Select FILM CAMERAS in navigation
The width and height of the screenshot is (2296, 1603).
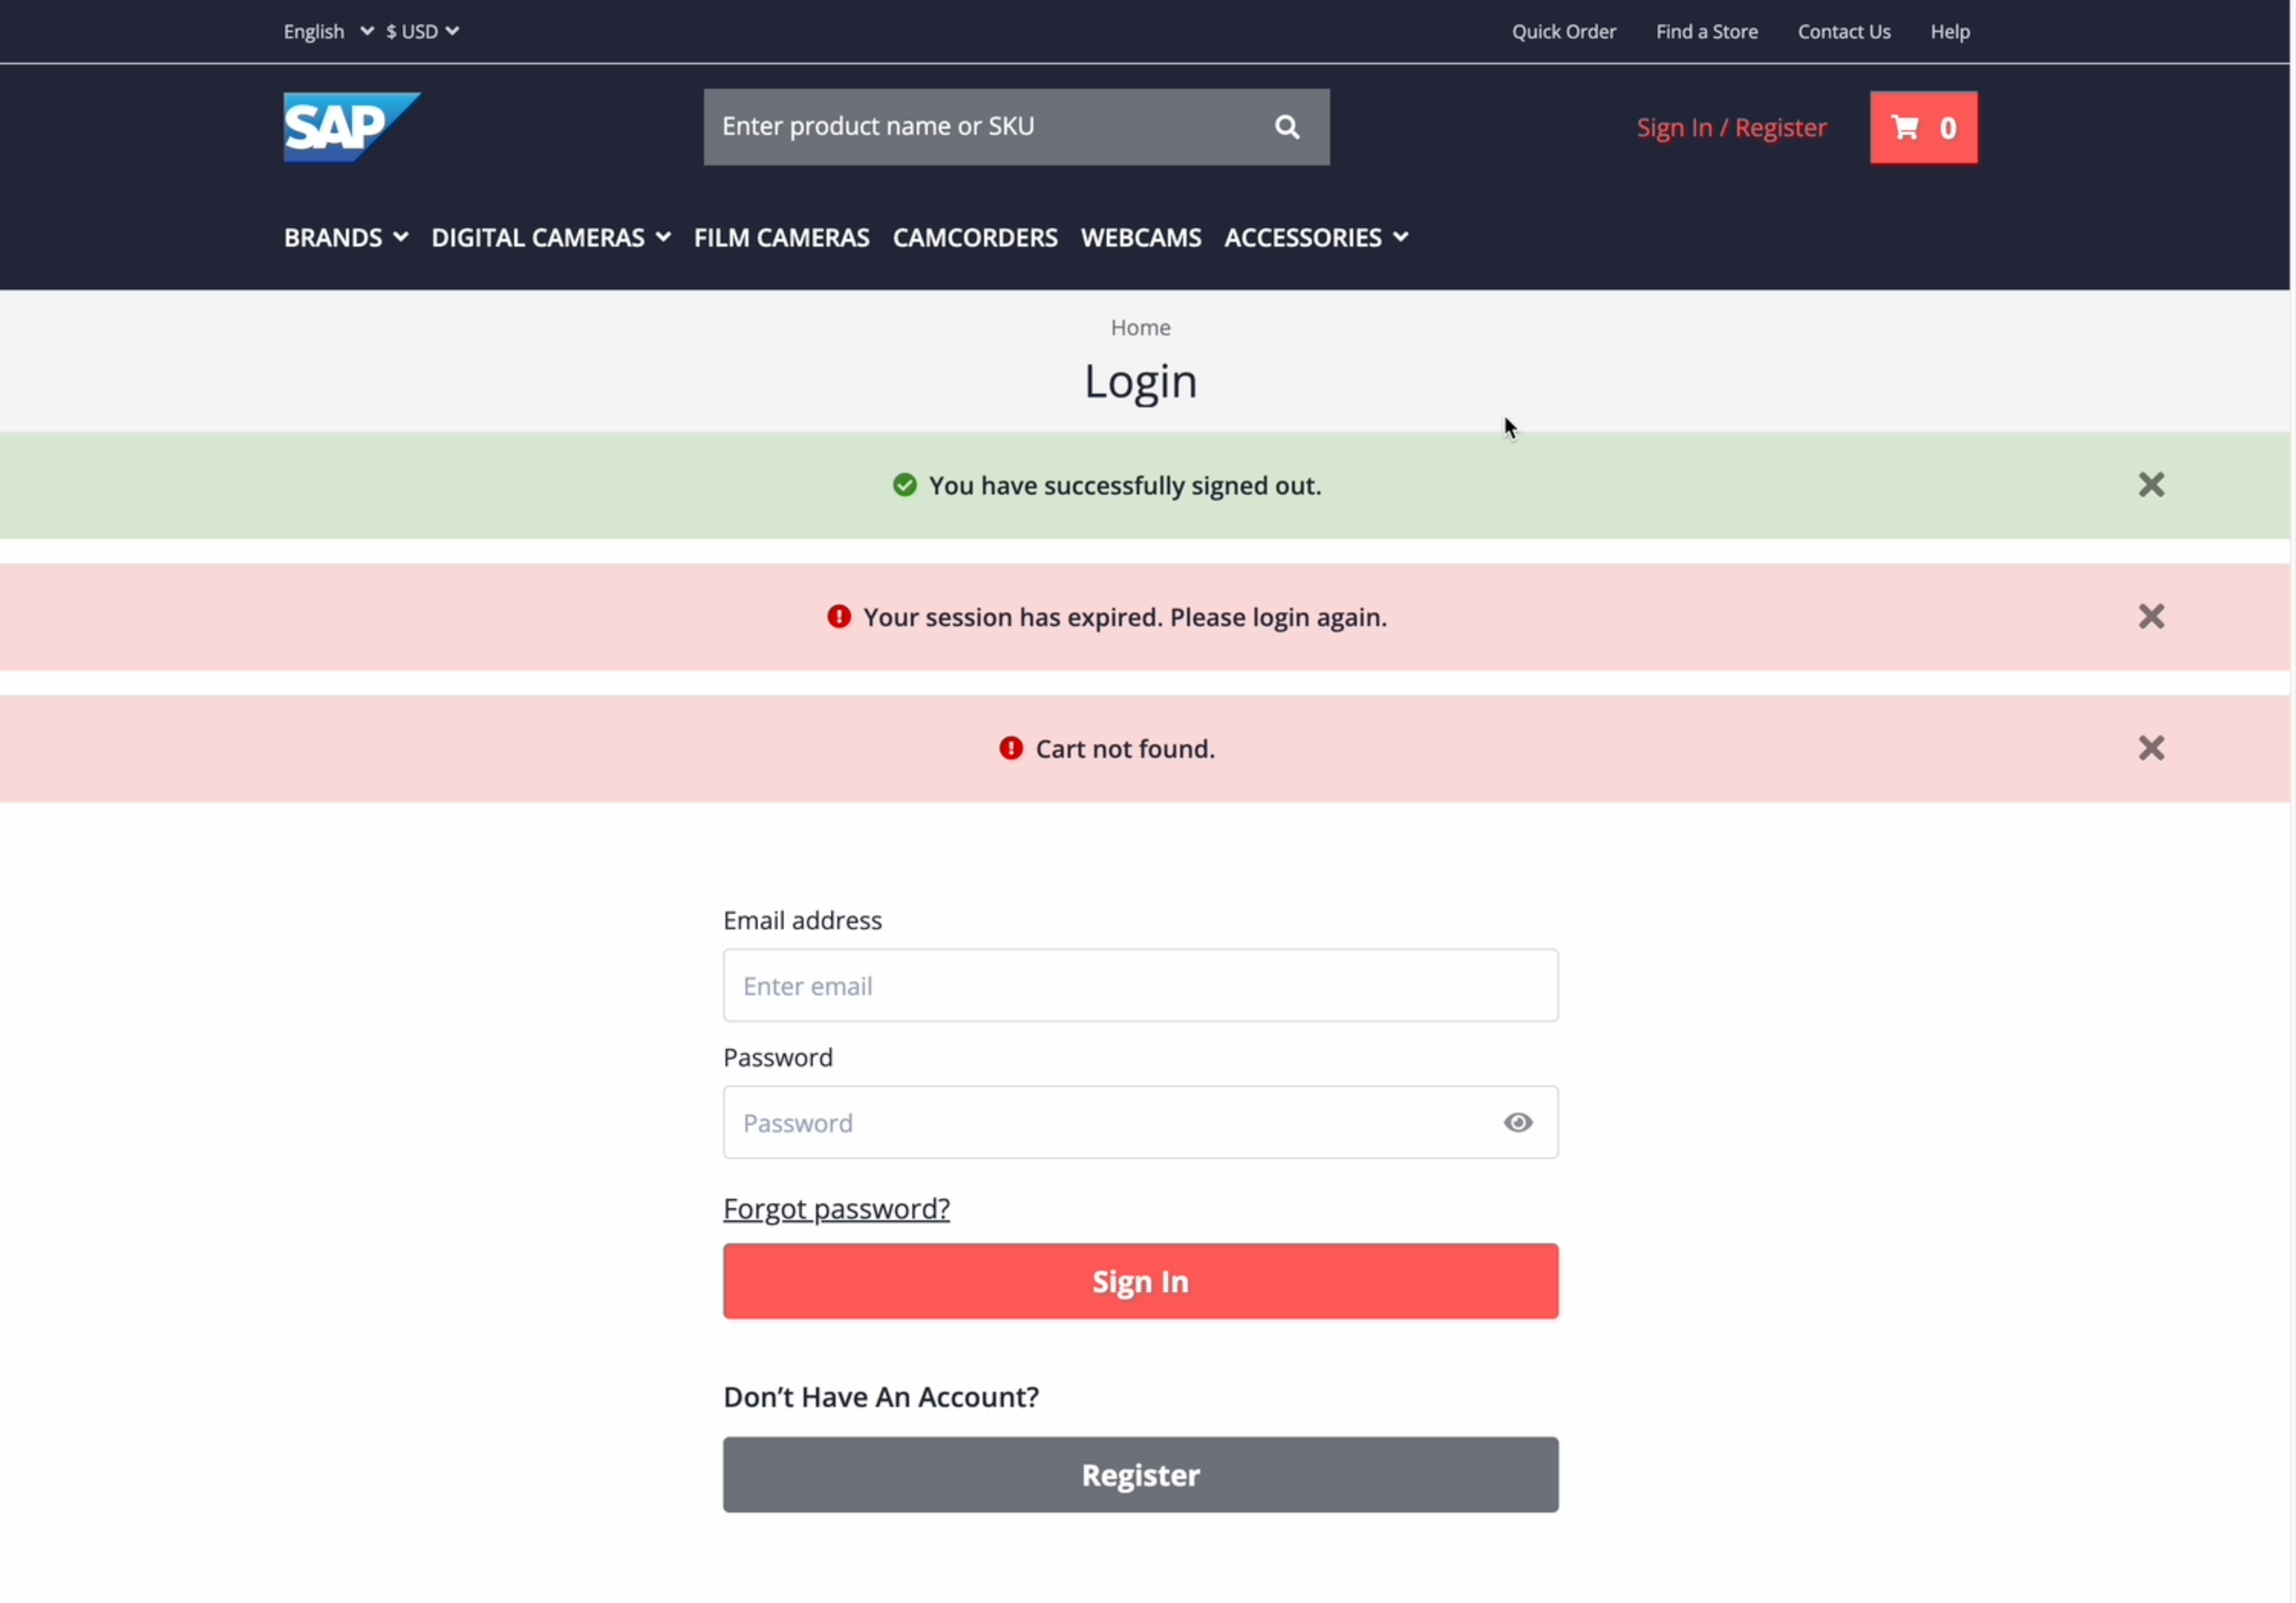[781, 237]
